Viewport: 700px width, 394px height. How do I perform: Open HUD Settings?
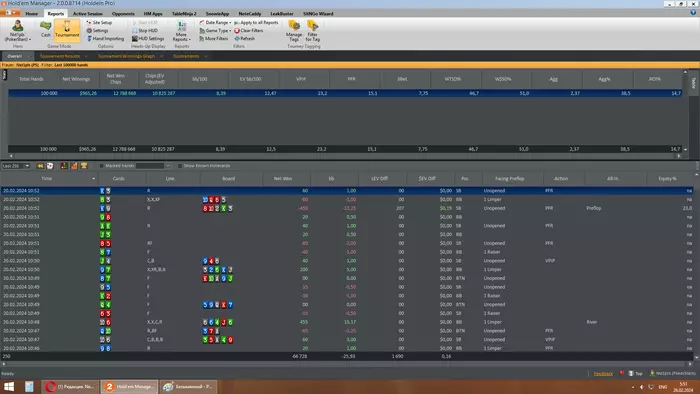click(148, 38)
